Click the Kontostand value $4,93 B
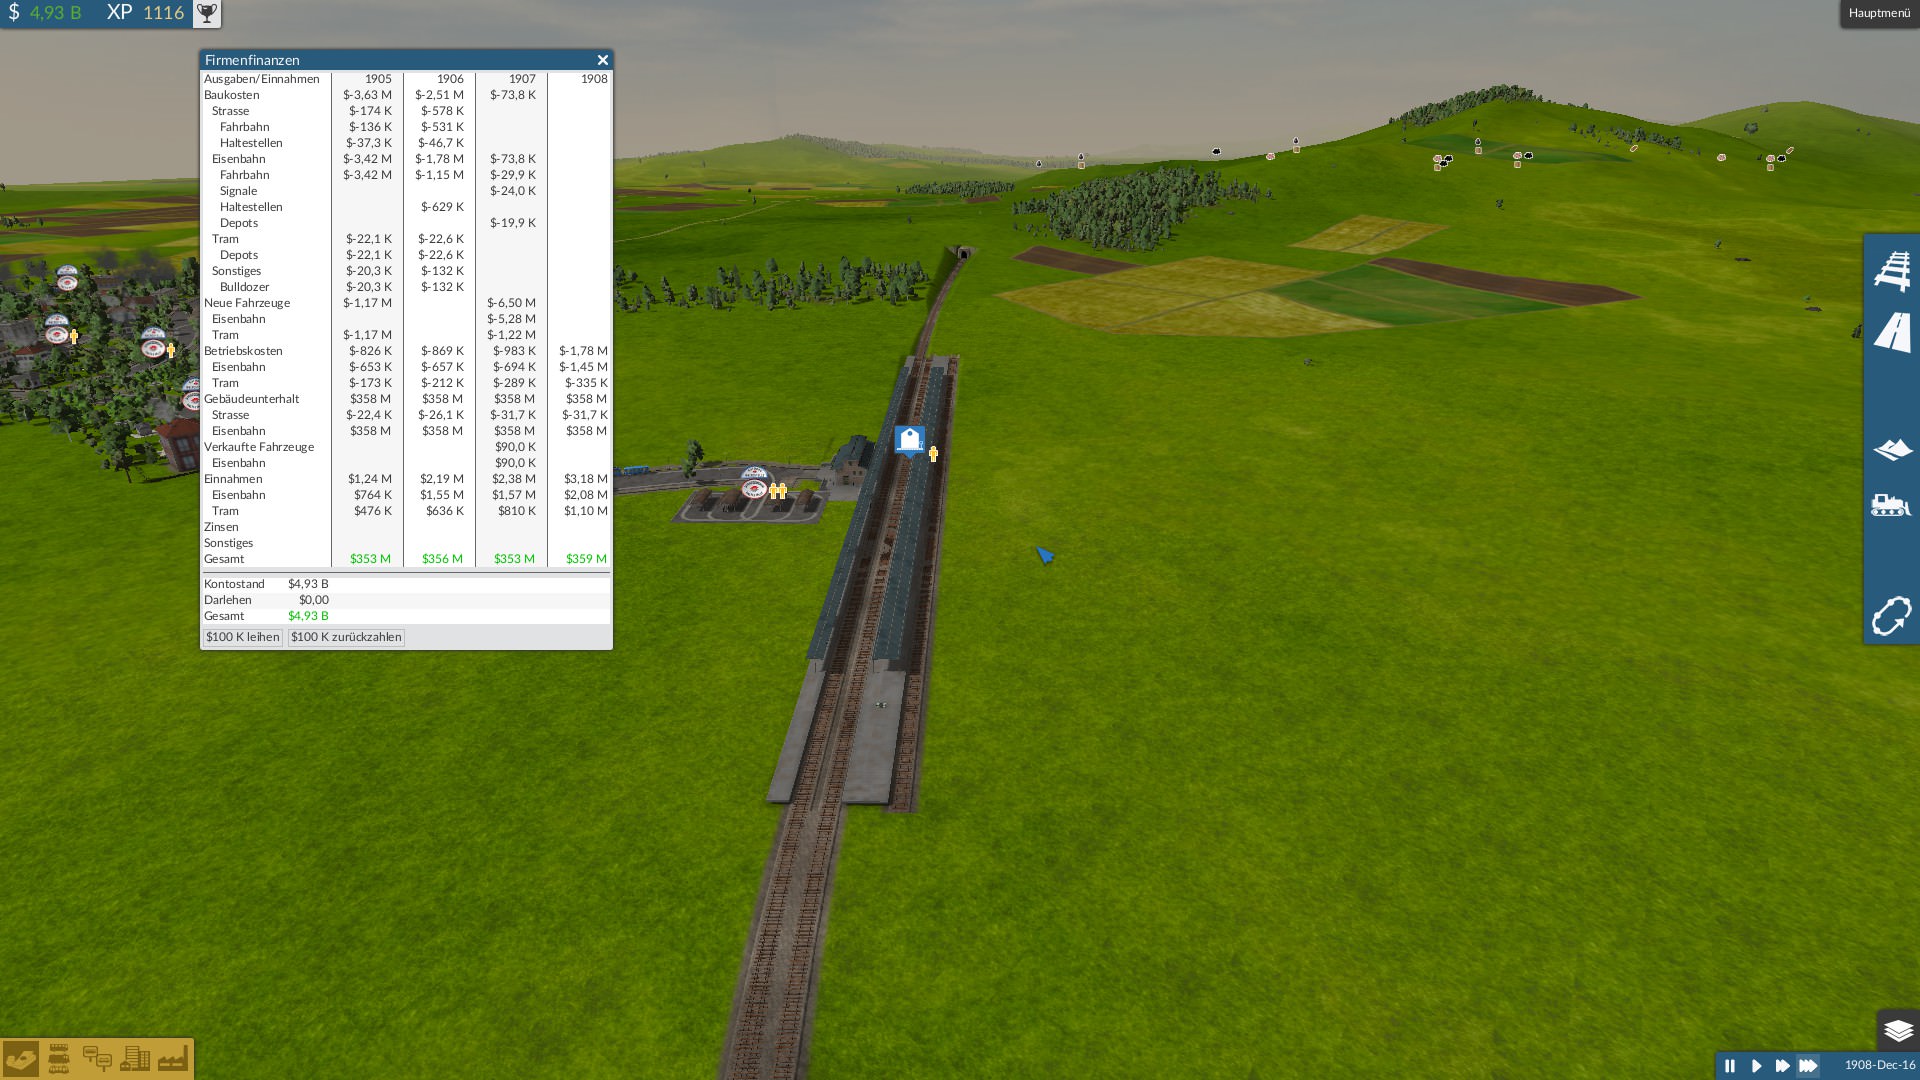 click(308, 584)
